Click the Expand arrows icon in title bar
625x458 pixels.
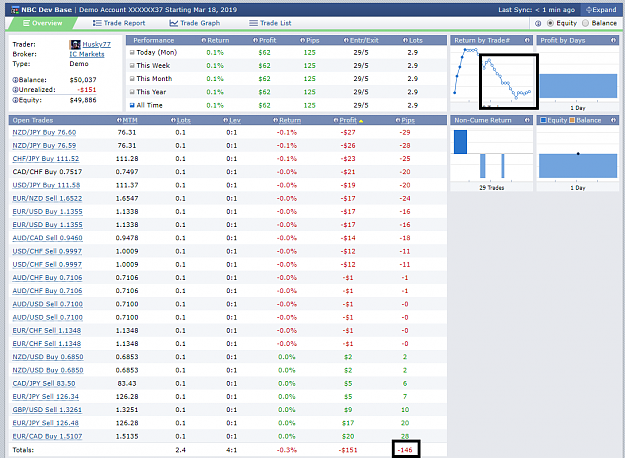click(588, 10)
